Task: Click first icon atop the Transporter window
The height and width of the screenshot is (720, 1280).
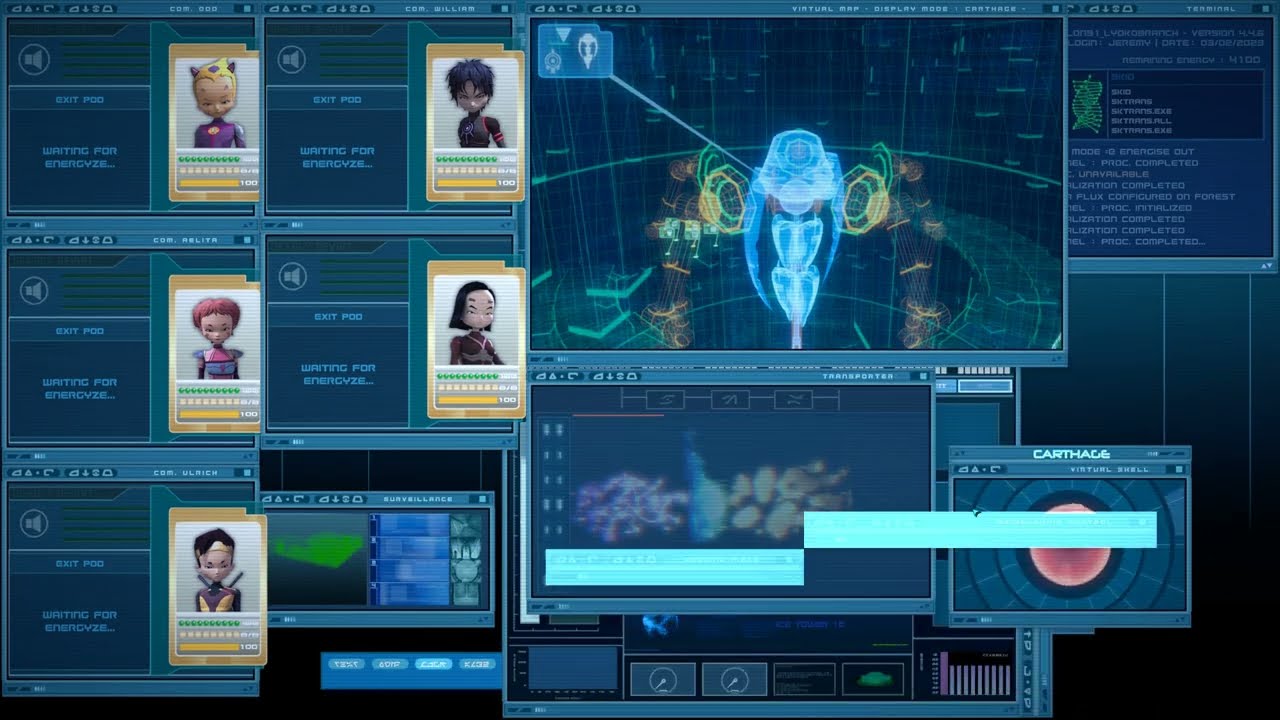Action: coord(665,400)
